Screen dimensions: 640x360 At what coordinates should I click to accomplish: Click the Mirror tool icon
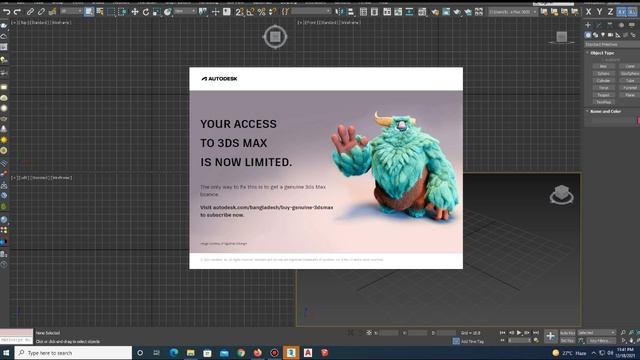click(x=340, y=12)
